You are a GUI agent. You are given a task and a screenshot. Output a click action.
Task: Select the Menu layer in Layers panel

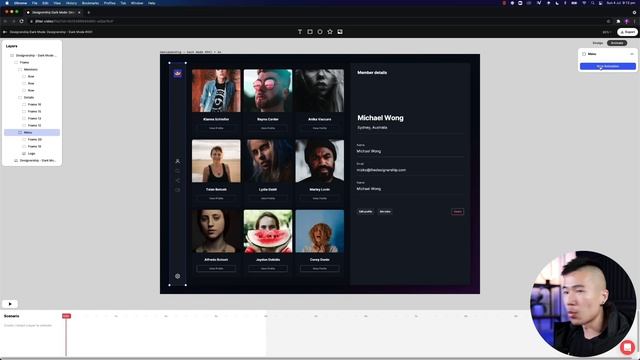point(32,132)
